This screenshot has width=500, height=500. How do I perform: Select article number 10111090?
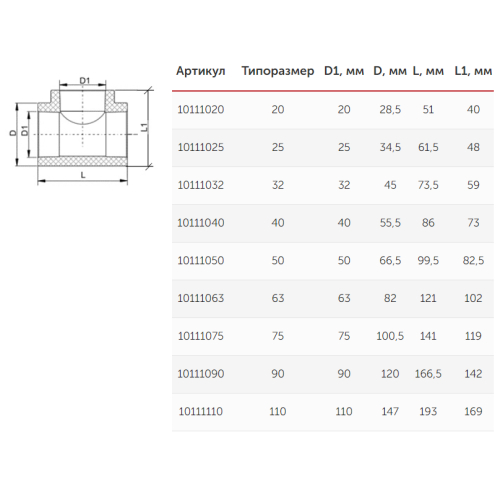(201, 374)
